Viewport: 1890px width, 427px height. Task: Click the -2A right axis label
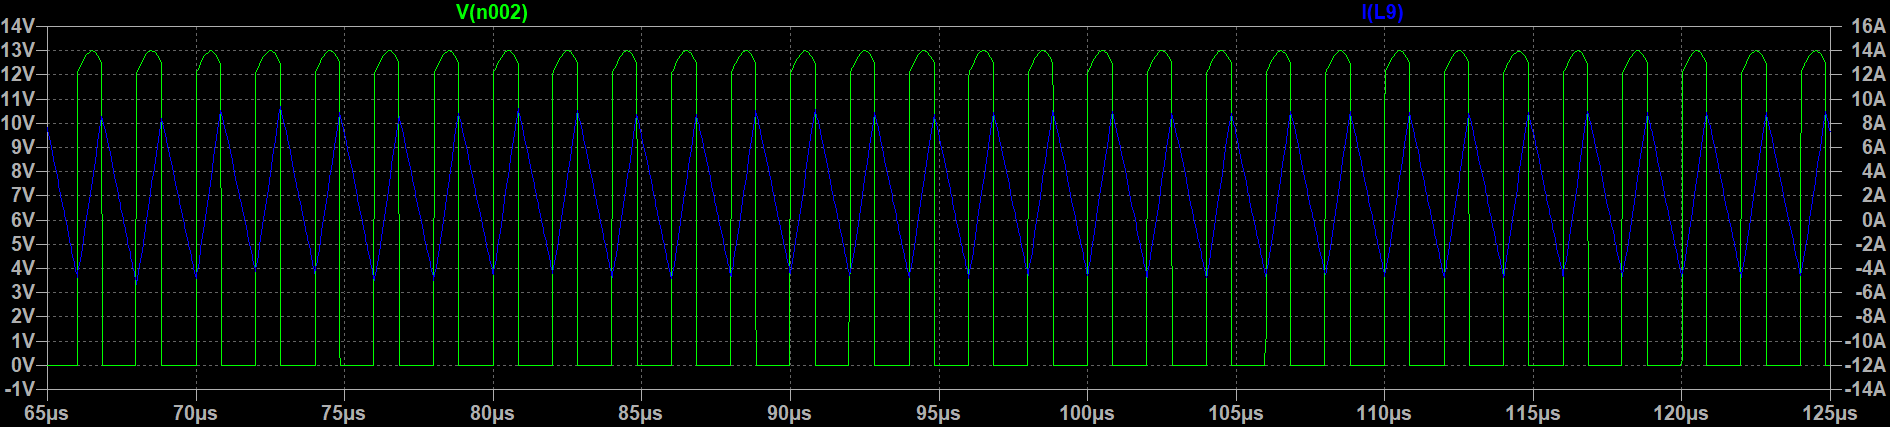[1870, 244]
